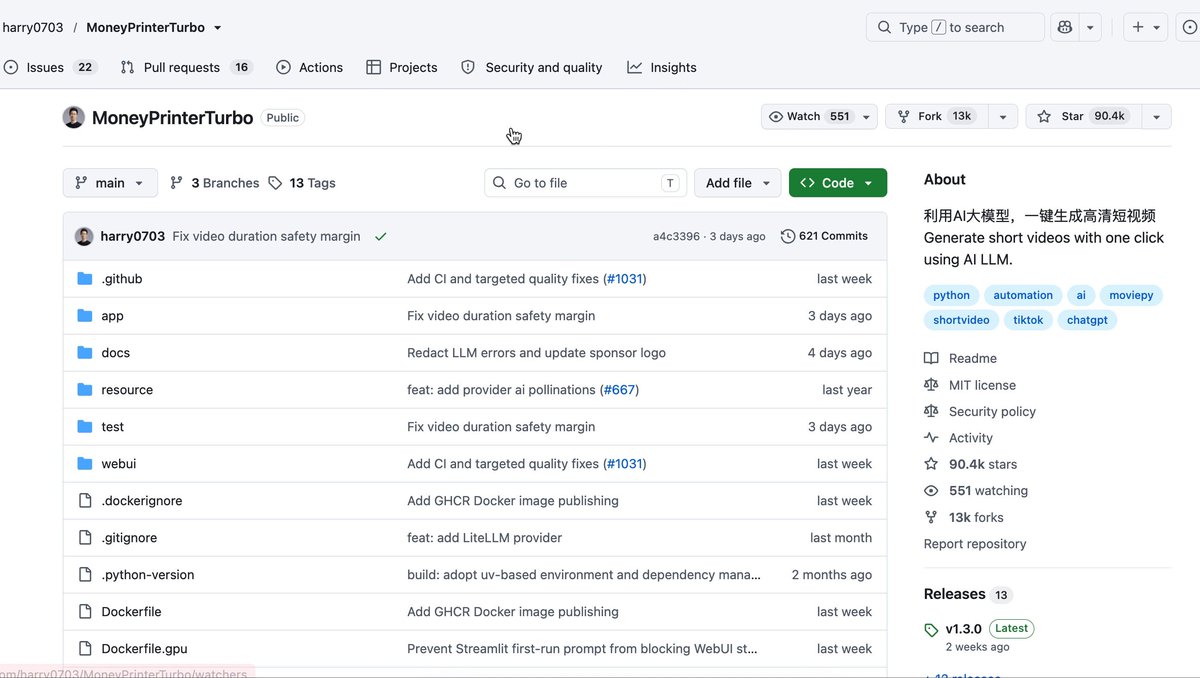
Task: Click the MoneyPrinterTurbo repository title link
Action: (172, 117)
